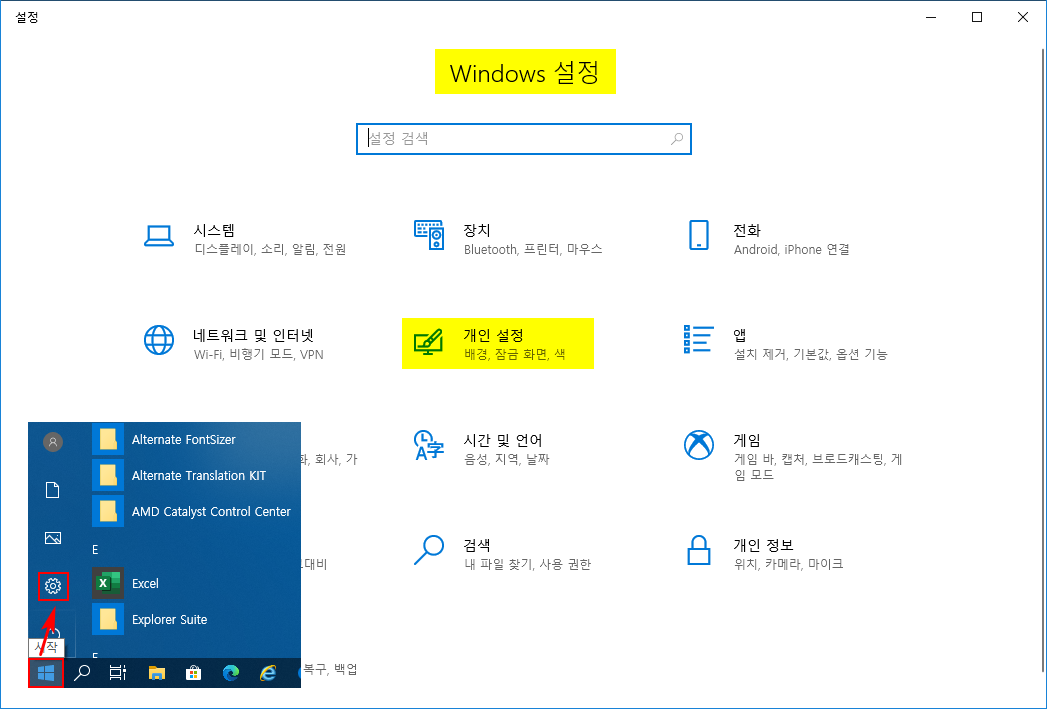Click the Alternate FontSizer folder icon

point(108,439)
